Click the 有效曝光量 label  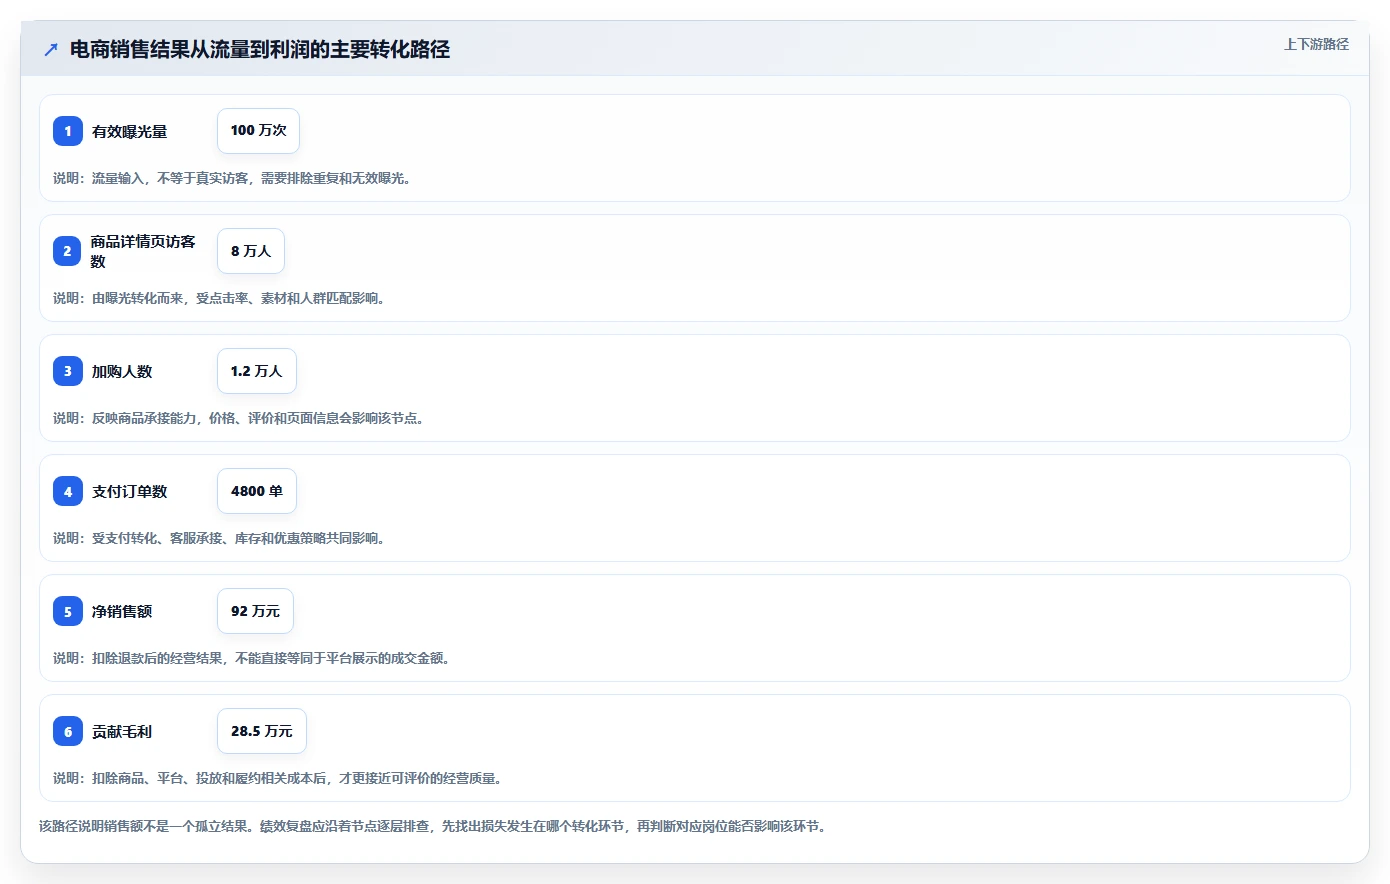[x=129, y=131]
